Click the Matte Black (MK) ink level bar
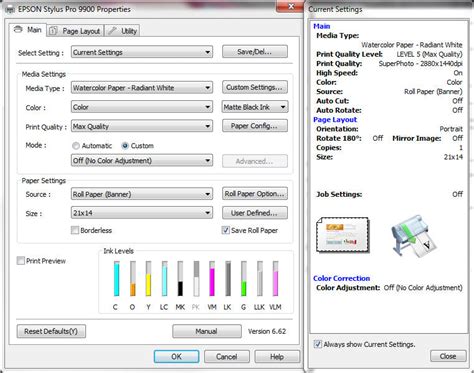474x373 pixels. (180, 279)
